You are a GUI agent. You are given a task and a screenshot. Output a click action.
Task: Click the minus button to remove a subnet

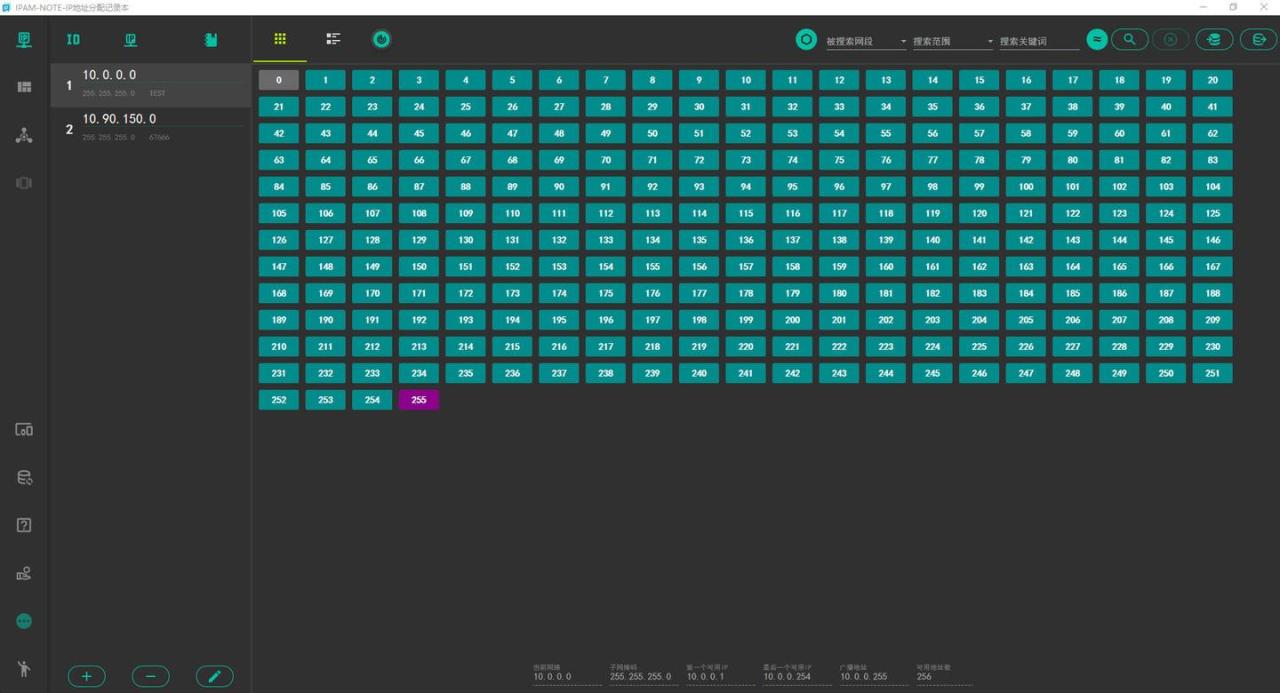pyautogui.click(x=150, y=677)
